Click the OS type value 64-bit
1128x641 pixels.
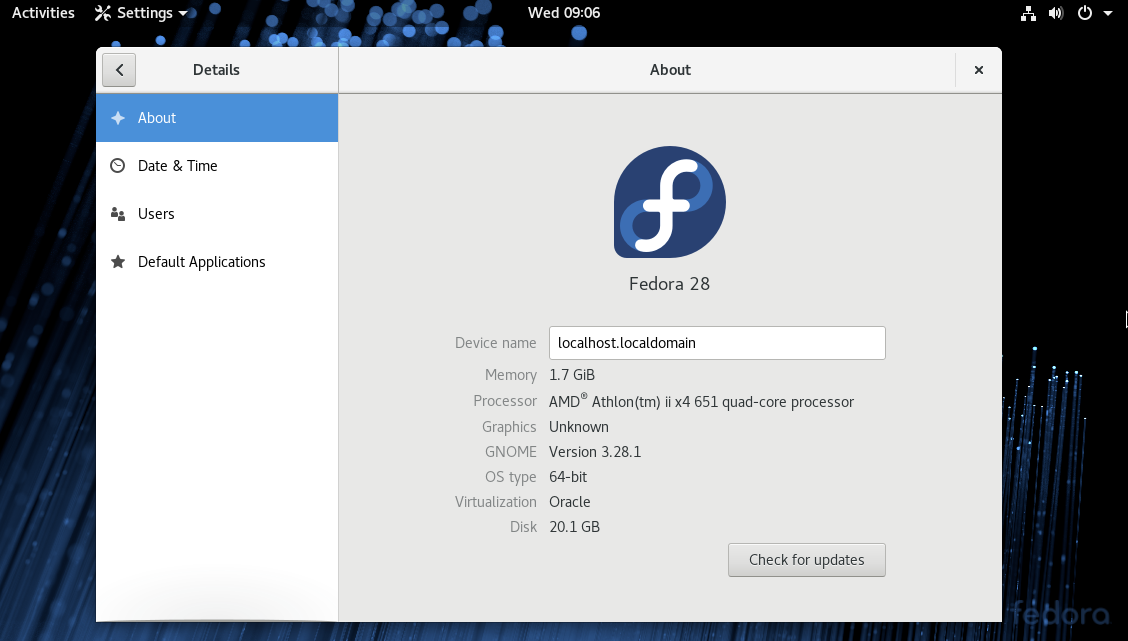[568, 477]
